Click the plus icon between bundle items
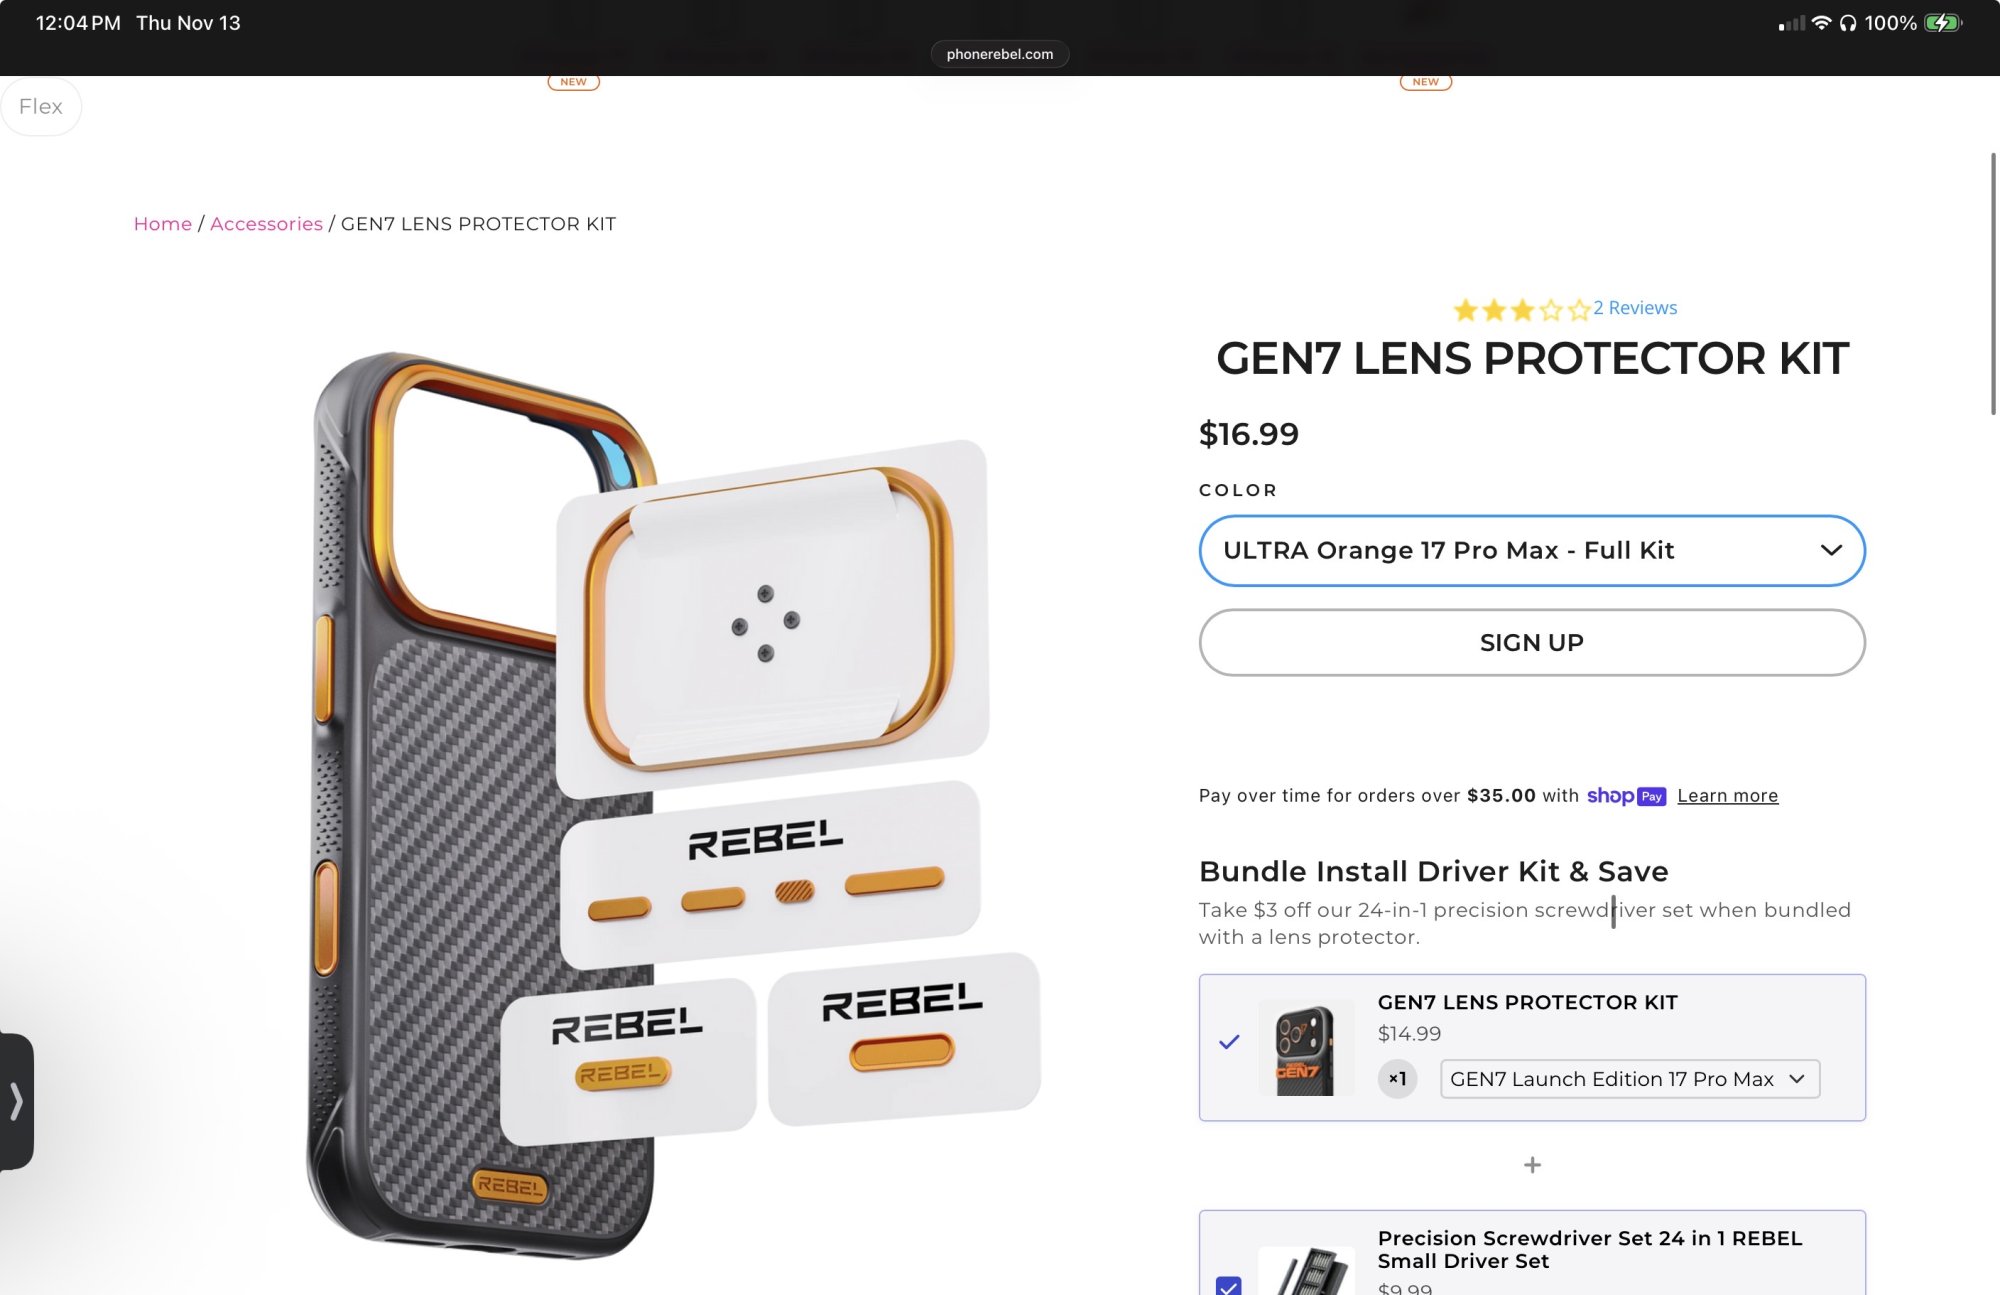The height and width of the screenshot is (1295, 2000). 1532,1165
